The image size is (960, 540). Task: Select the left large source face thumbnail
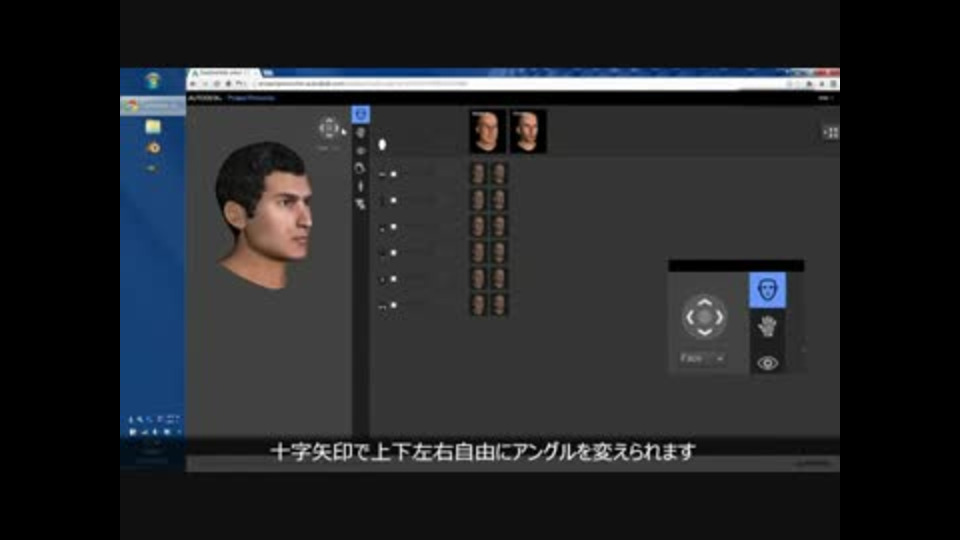pos(487,131)
